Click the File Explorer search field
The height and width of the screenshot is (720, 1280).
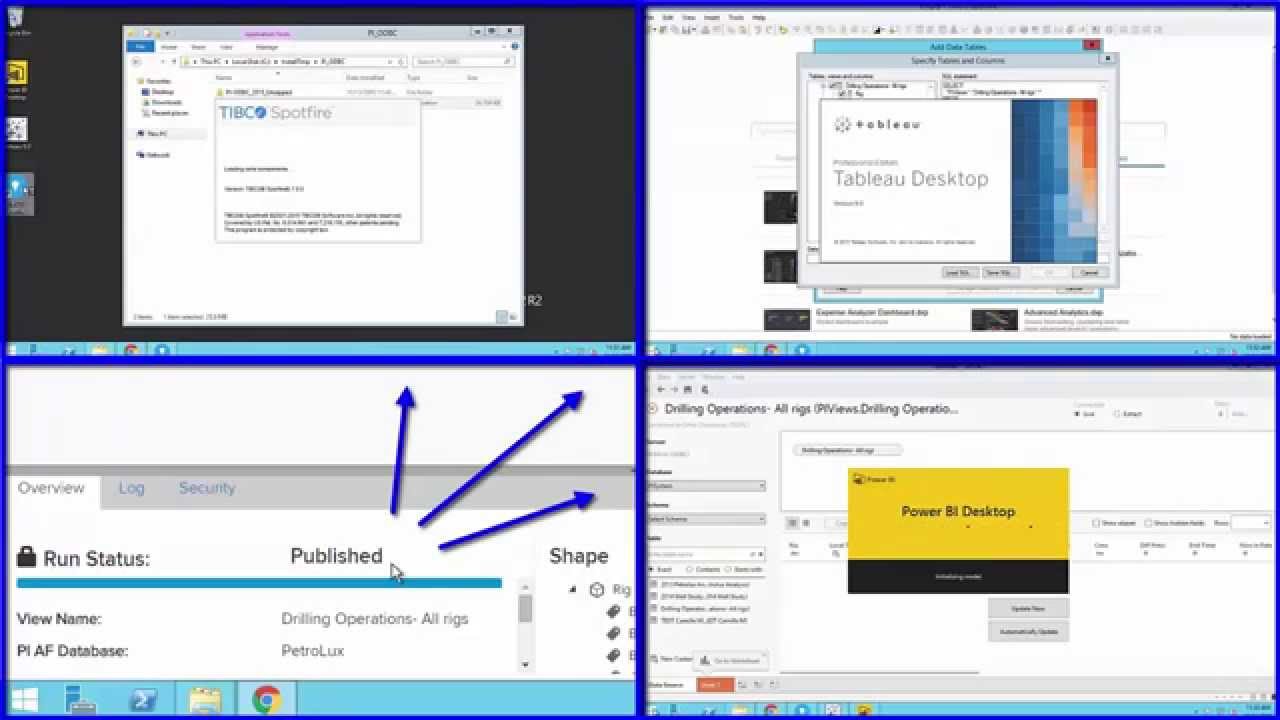[463, 61]
